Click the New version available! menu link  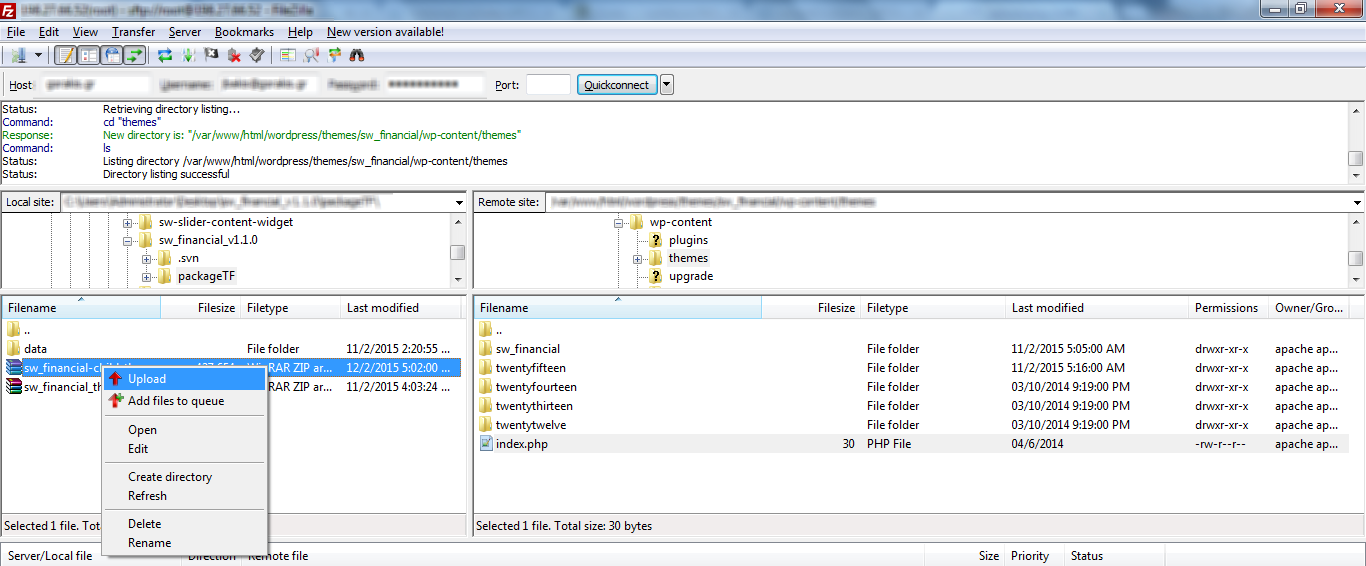385,32
